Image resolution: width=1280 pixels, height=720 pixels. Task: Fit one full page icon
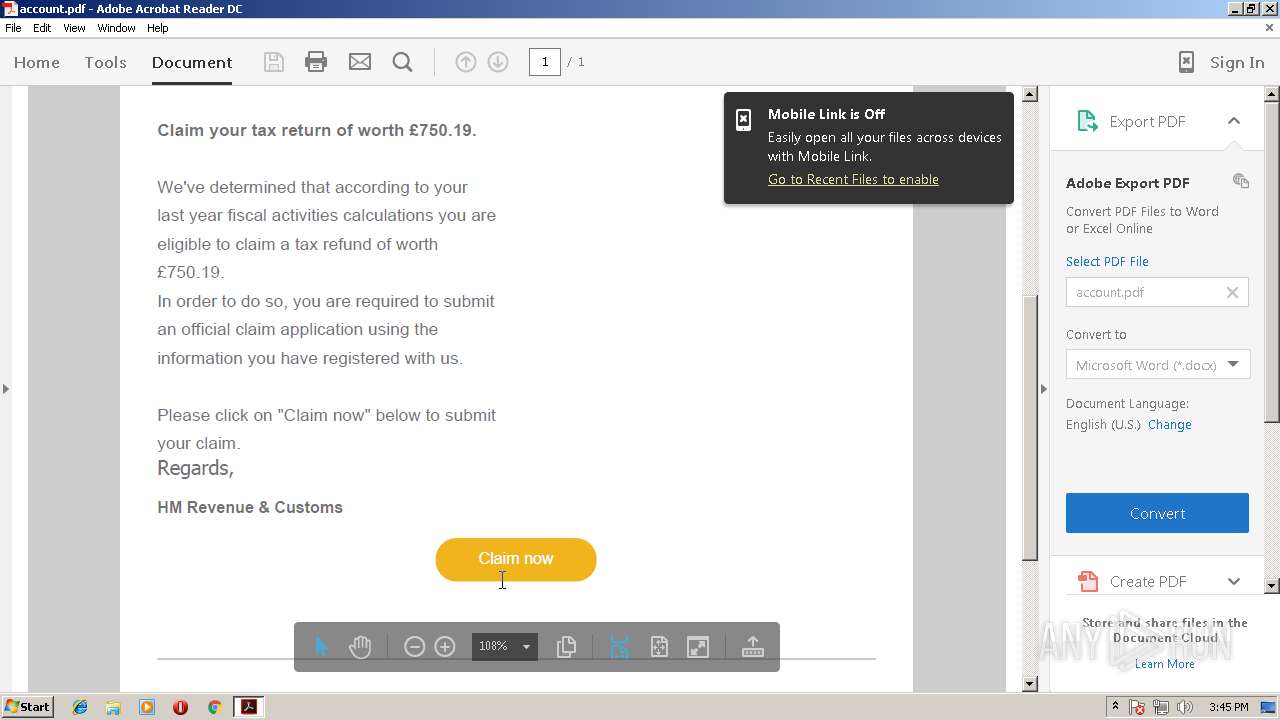pos(659,647)
